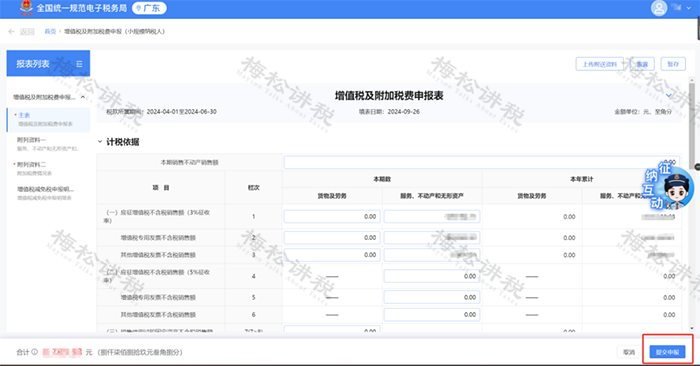
Task: Edit row 2 货物及劳务 amount field
Action: pos(332,237)
